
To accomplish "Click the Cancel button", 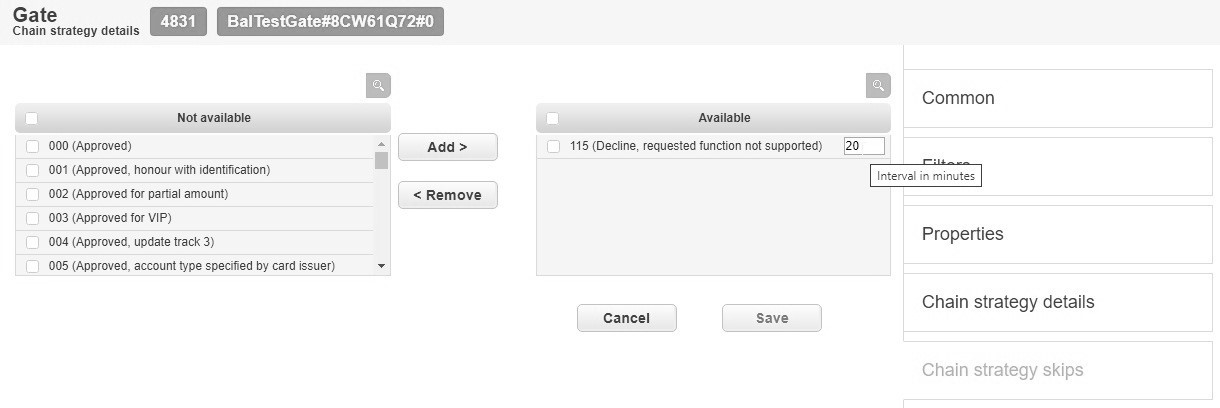I will [x=627, y=318].
